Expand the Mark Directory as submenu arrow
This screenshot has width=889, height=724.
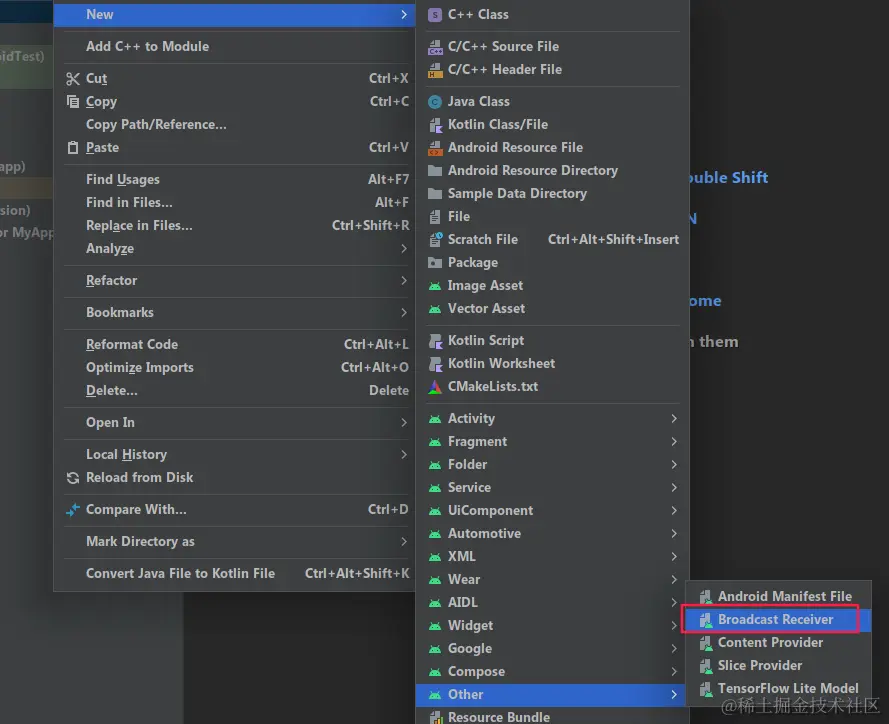coord(404,542)
